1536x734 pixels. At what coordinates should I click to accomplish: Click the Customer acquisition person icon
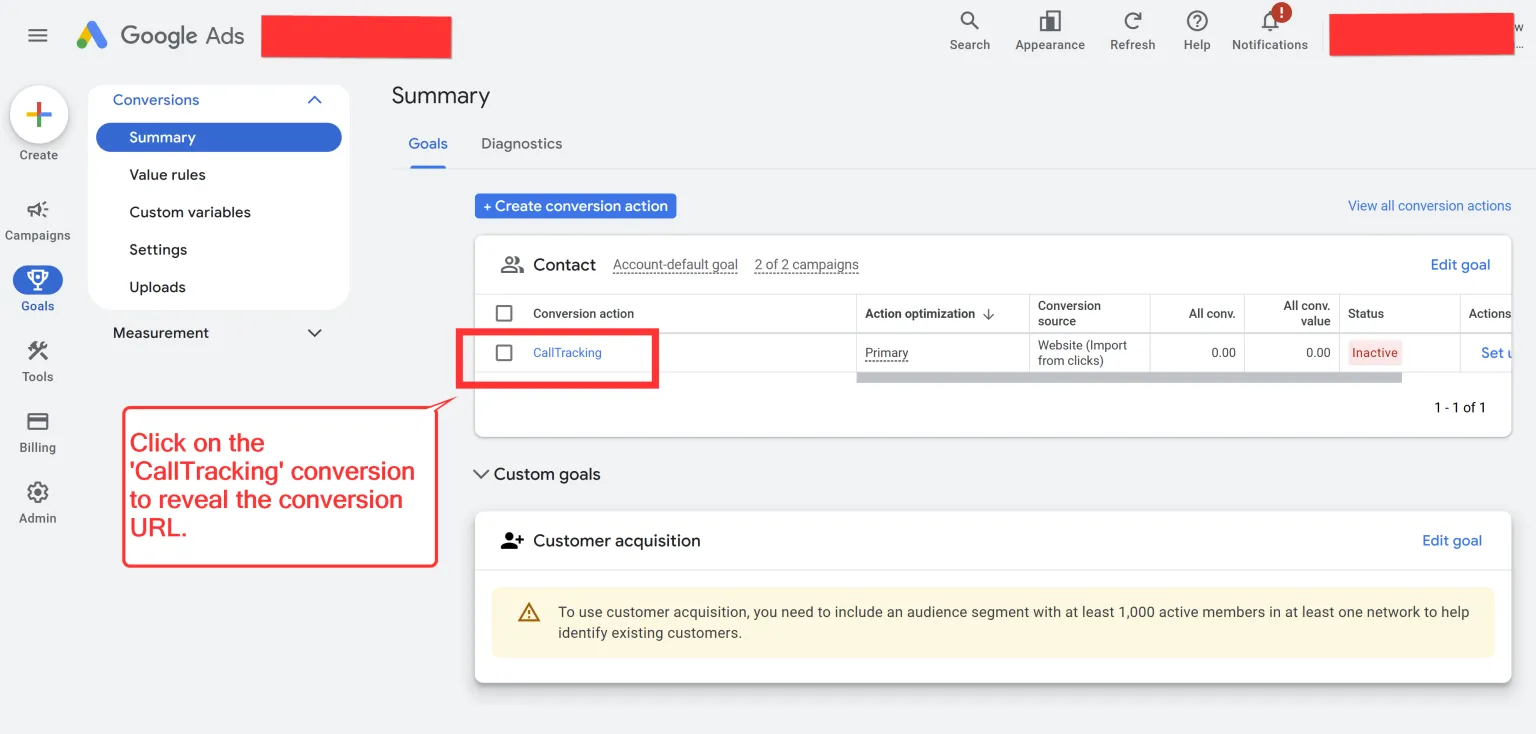pos(512,541)
